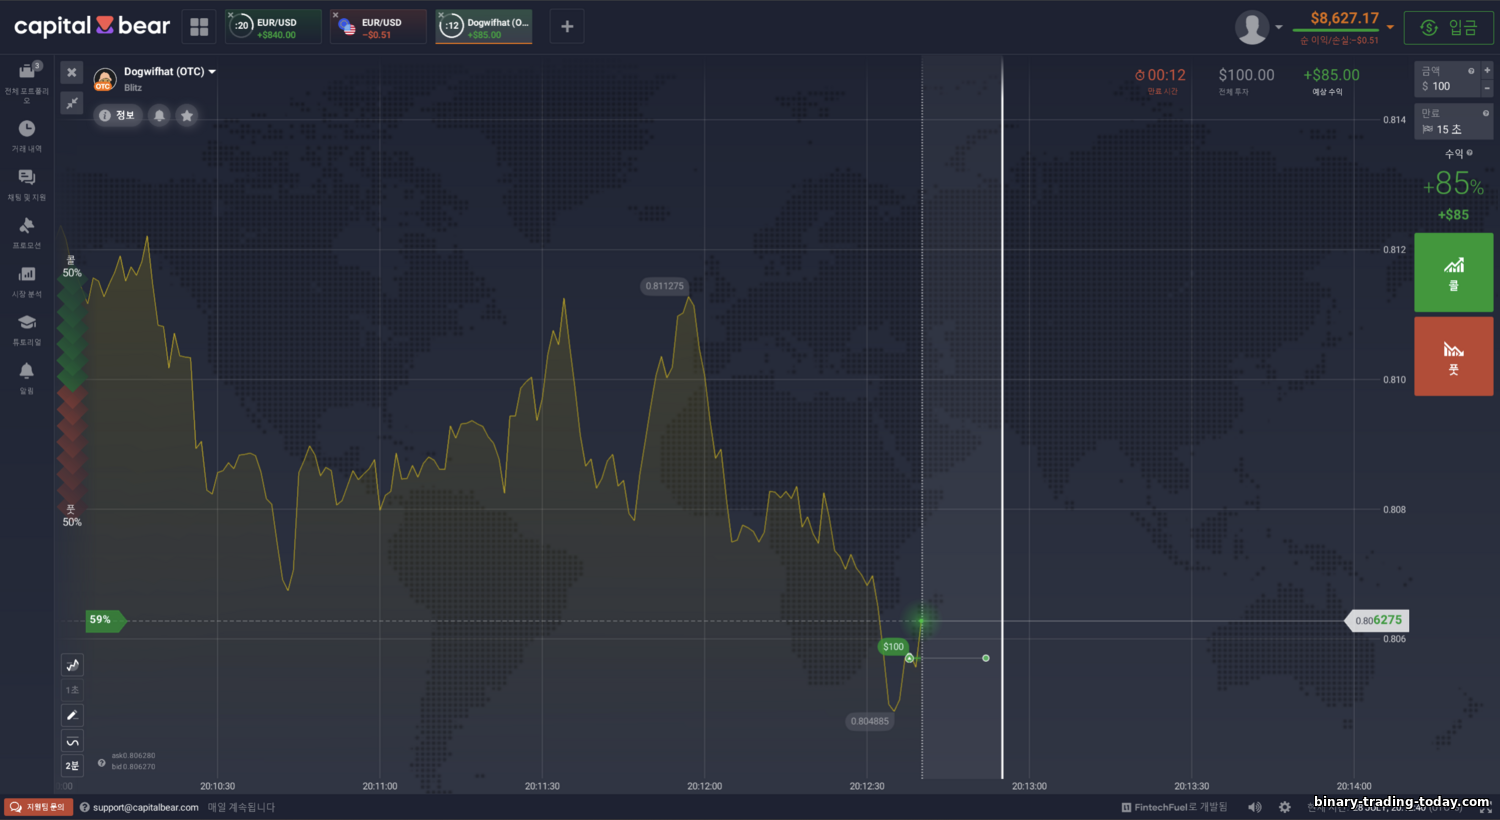
Task: Open the indicators wave tool
Action: pos(72,741)
